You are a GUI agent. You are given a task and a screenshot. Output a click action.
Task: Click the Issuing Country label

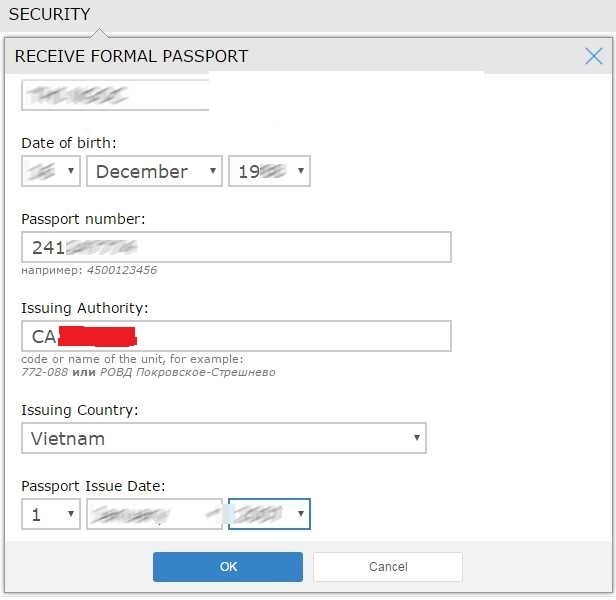[x=80, y=410]
